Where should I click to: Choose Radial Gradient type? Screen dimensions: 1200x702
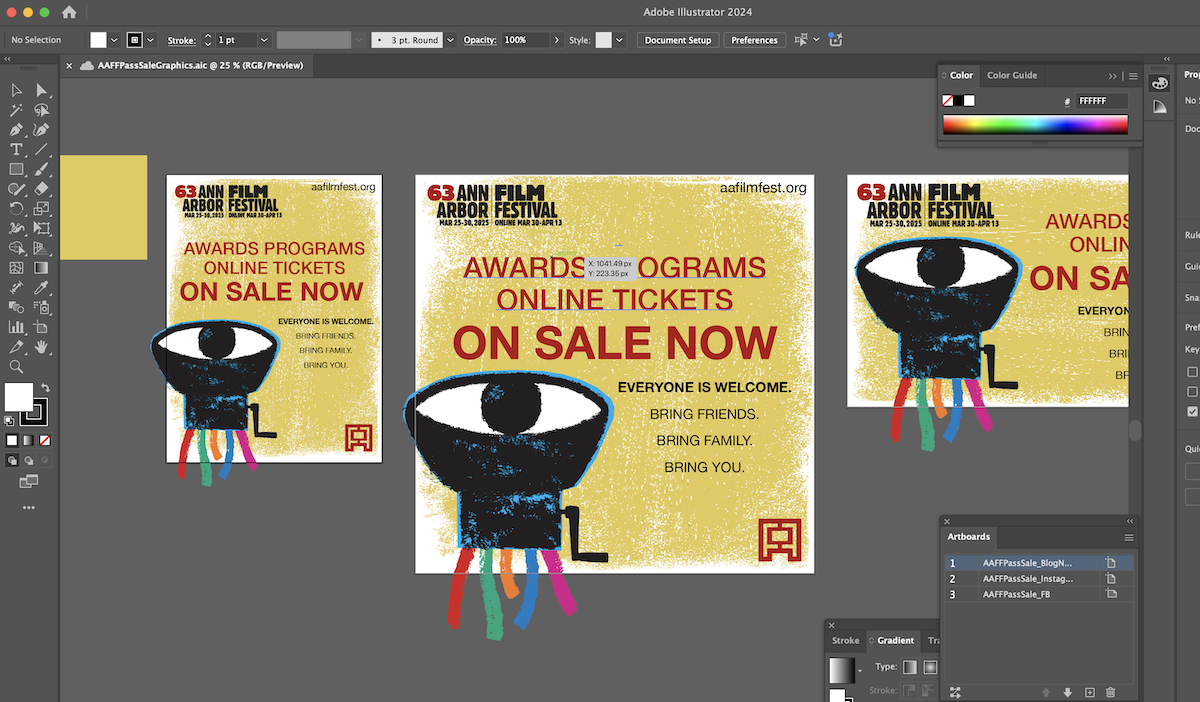tap(930, 667)
